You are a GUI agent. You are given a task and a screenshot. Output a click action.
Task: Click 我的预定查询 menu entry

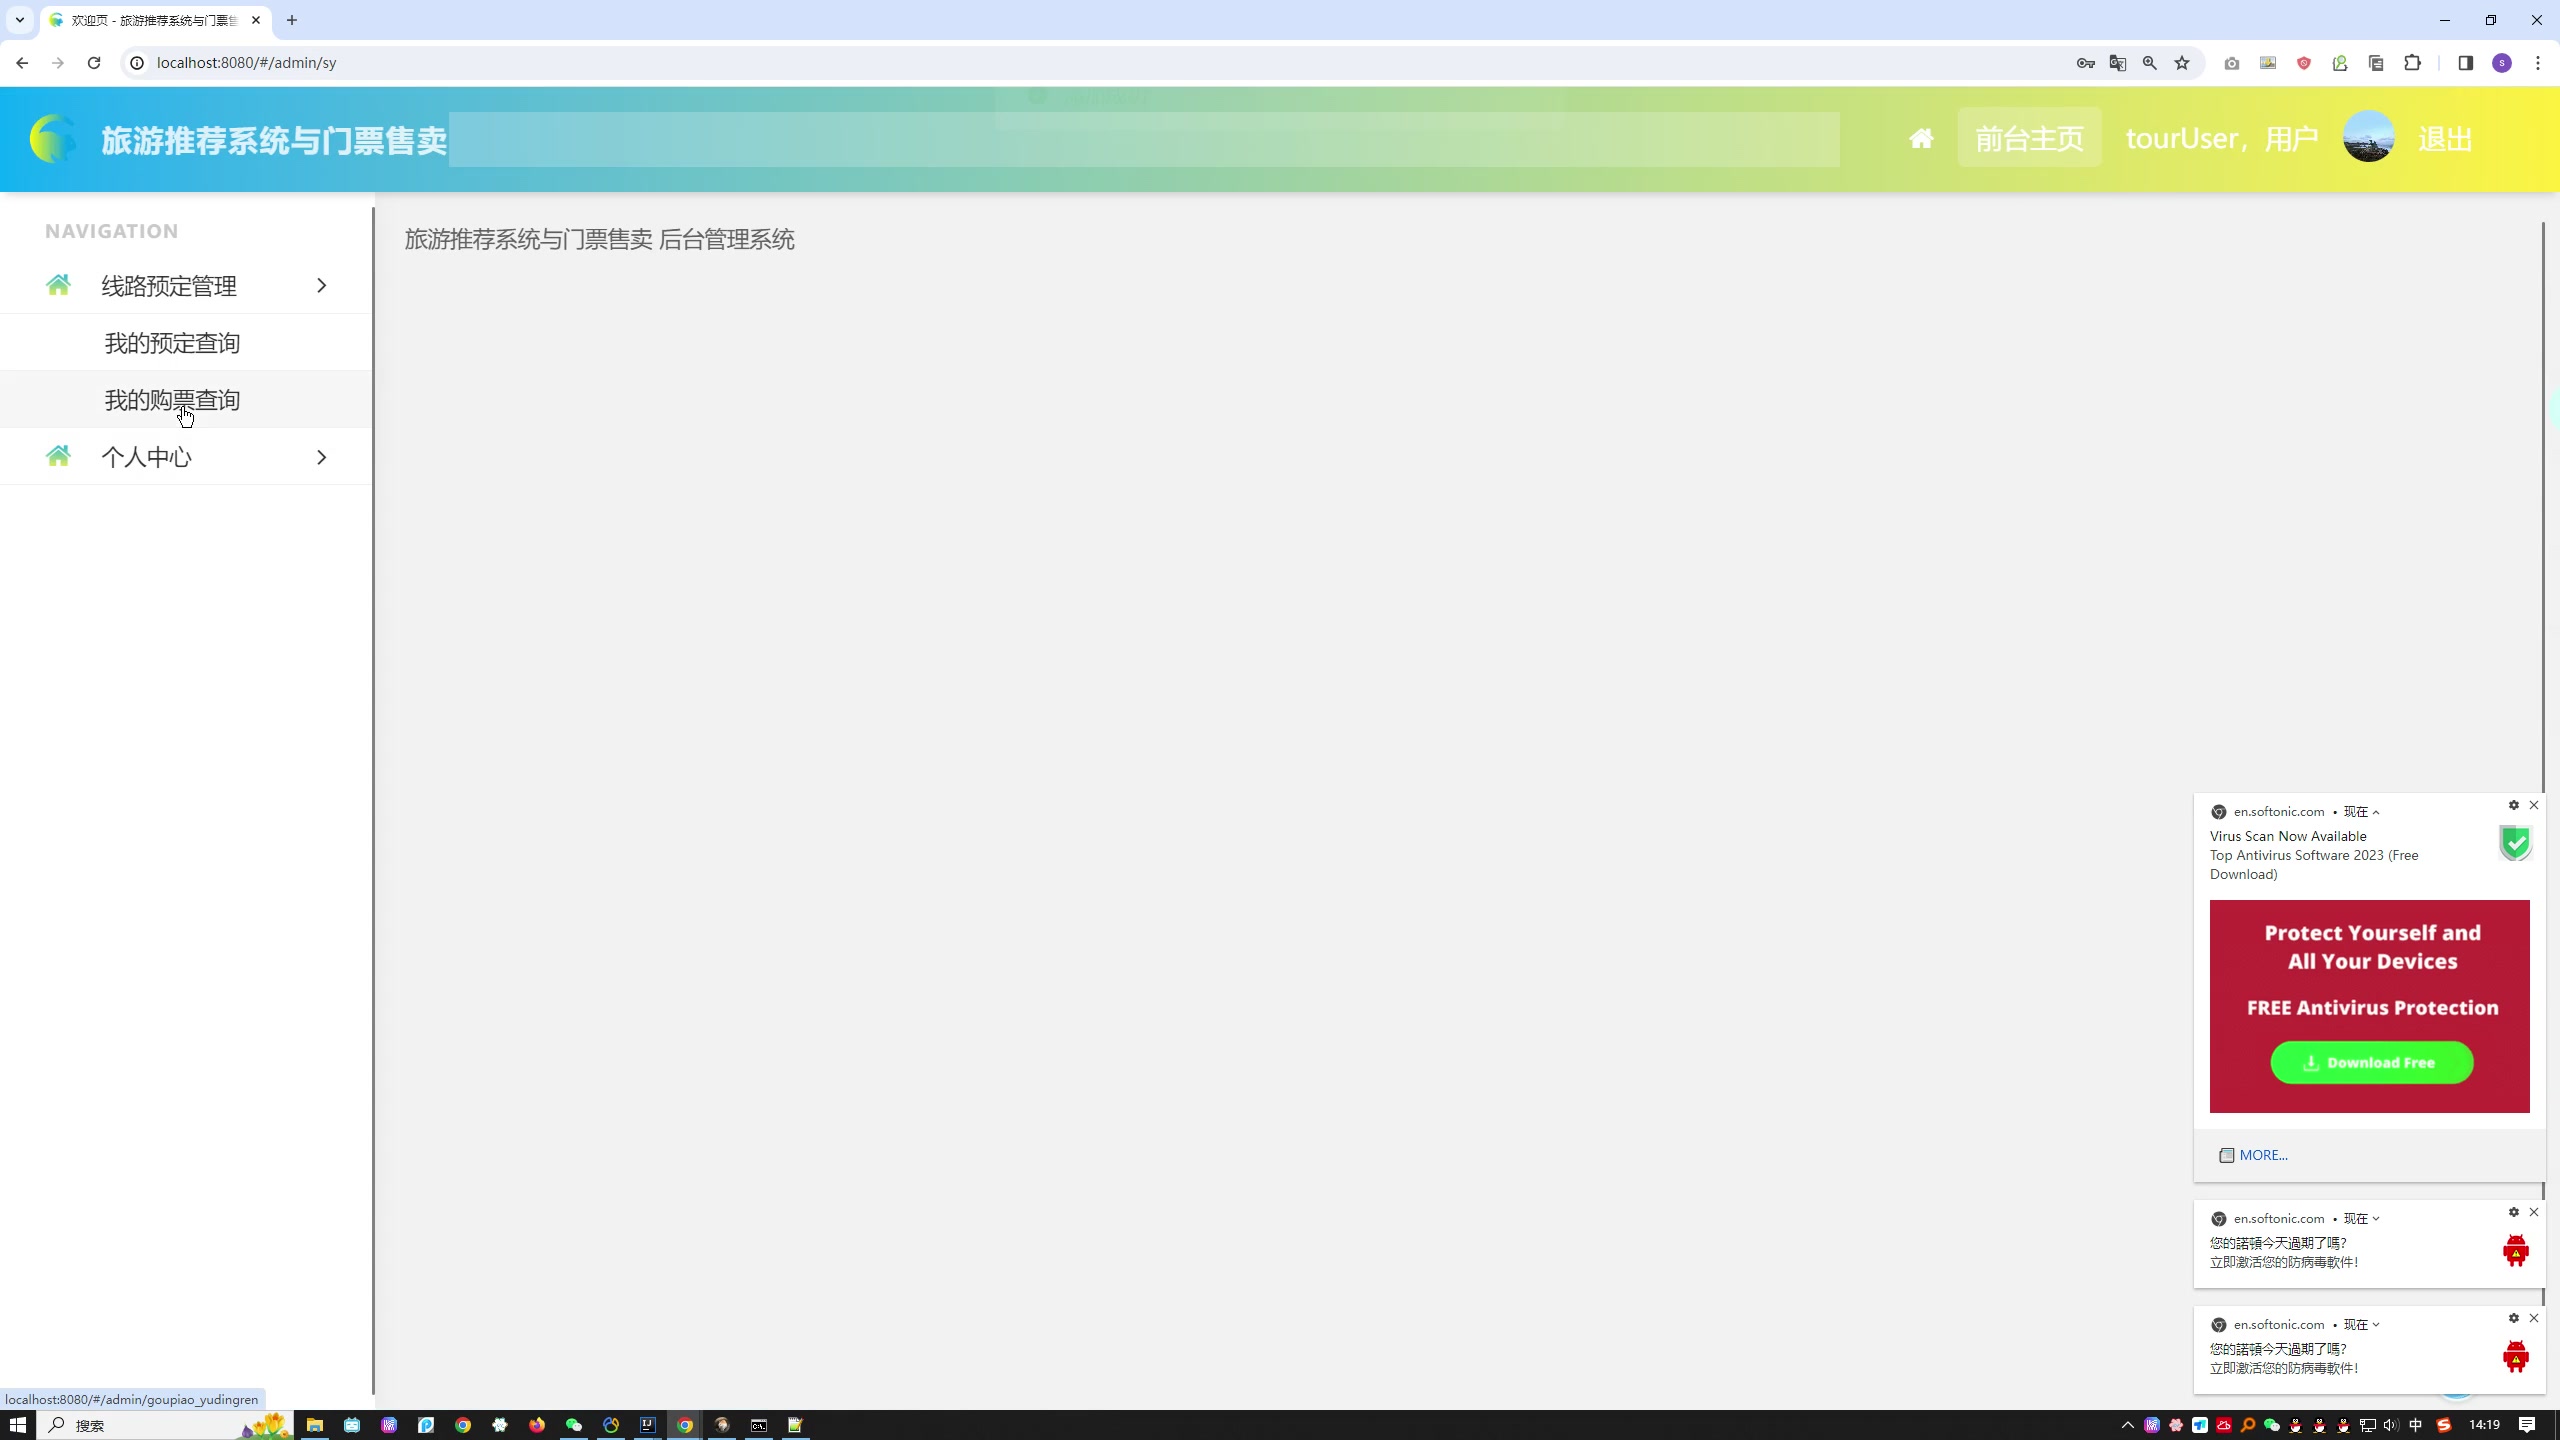(172, 343)
